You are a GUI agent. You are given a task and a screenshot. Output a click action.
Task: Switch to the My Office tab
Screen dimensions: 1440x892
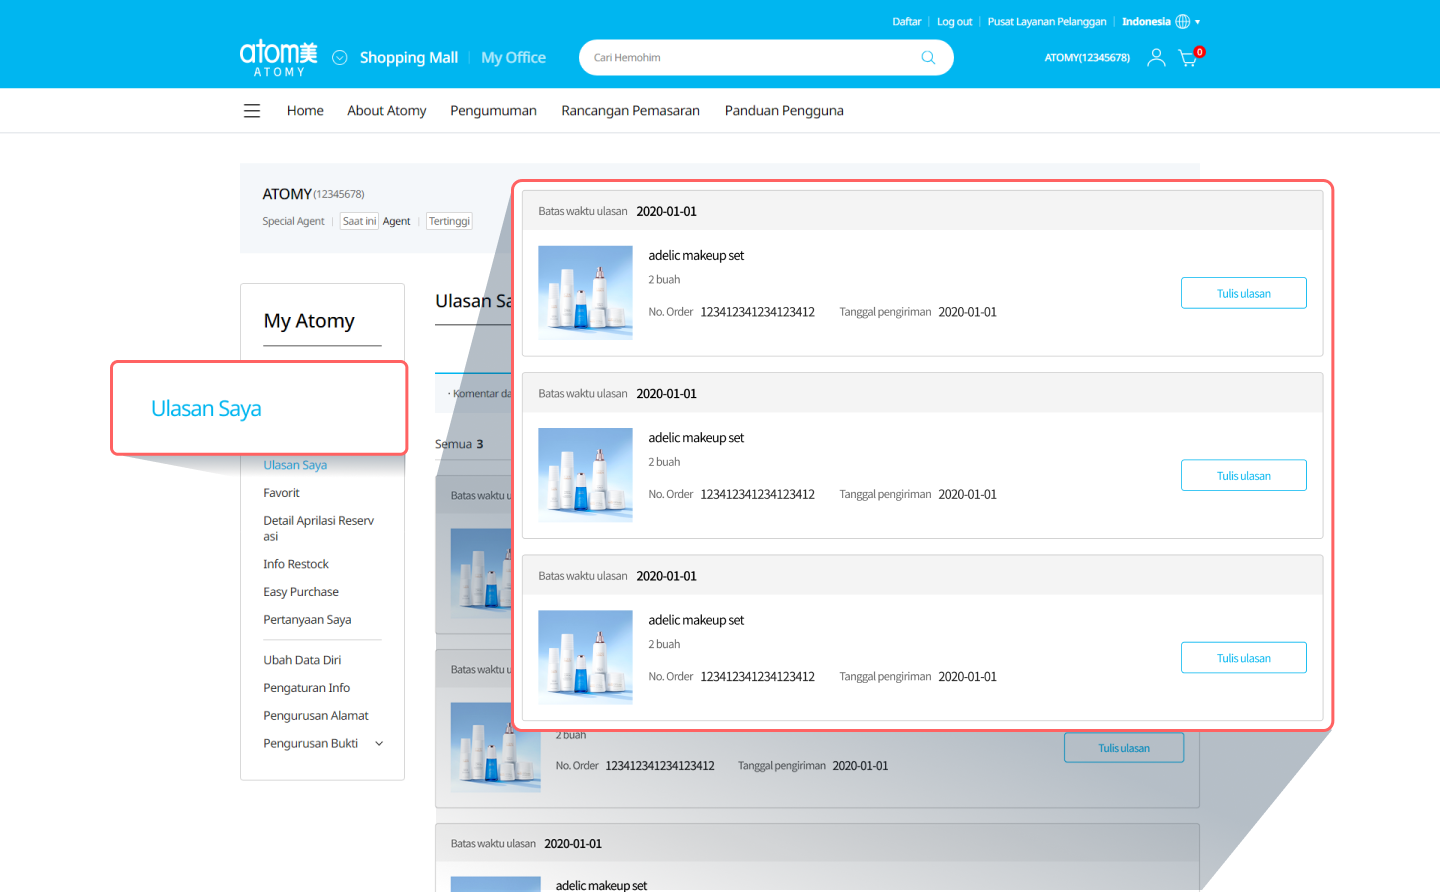(x=513, y=58)
